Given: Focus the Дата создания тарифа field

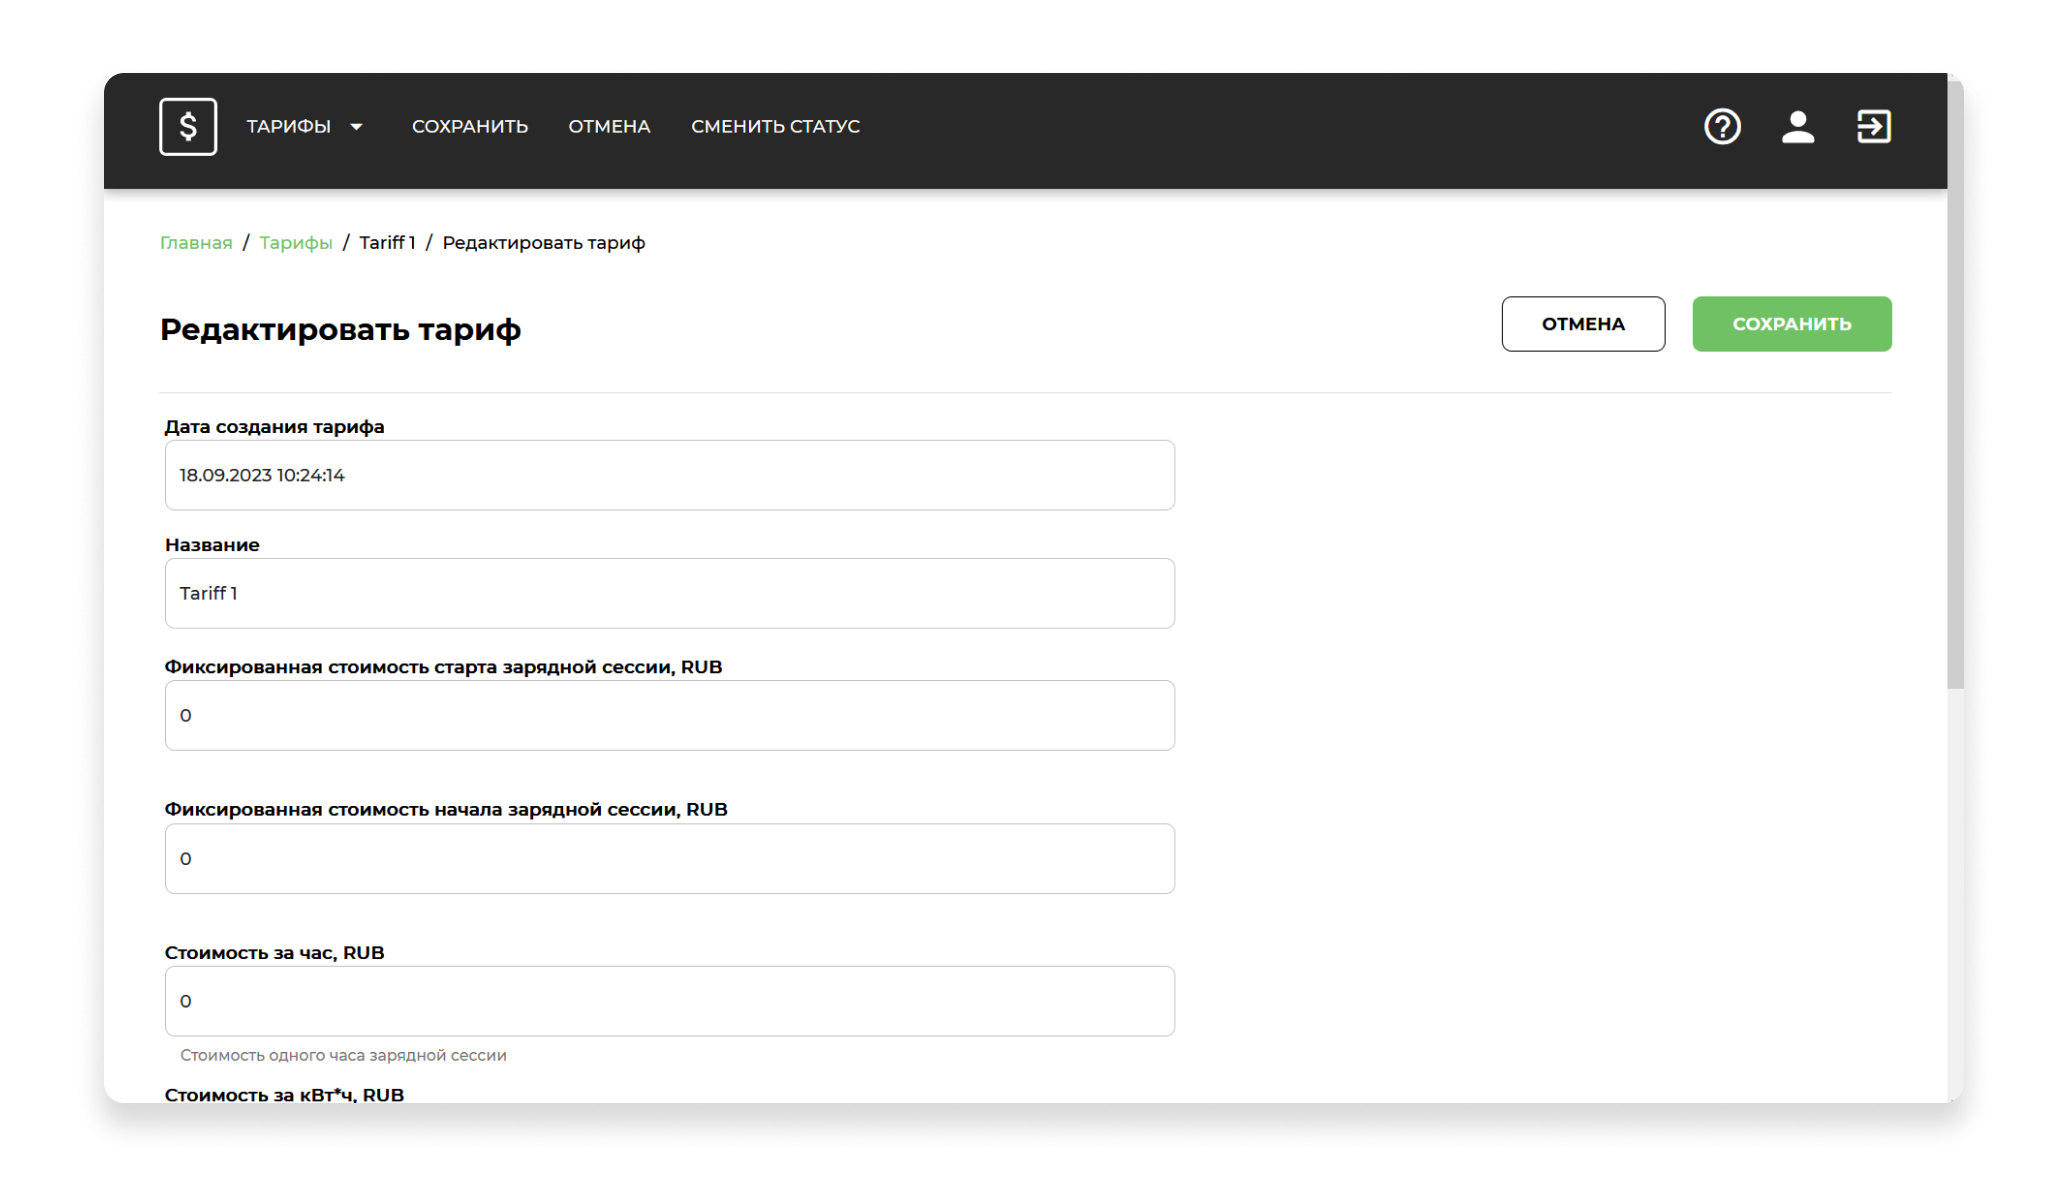Looking at the screenshot, I should [670, 475].
